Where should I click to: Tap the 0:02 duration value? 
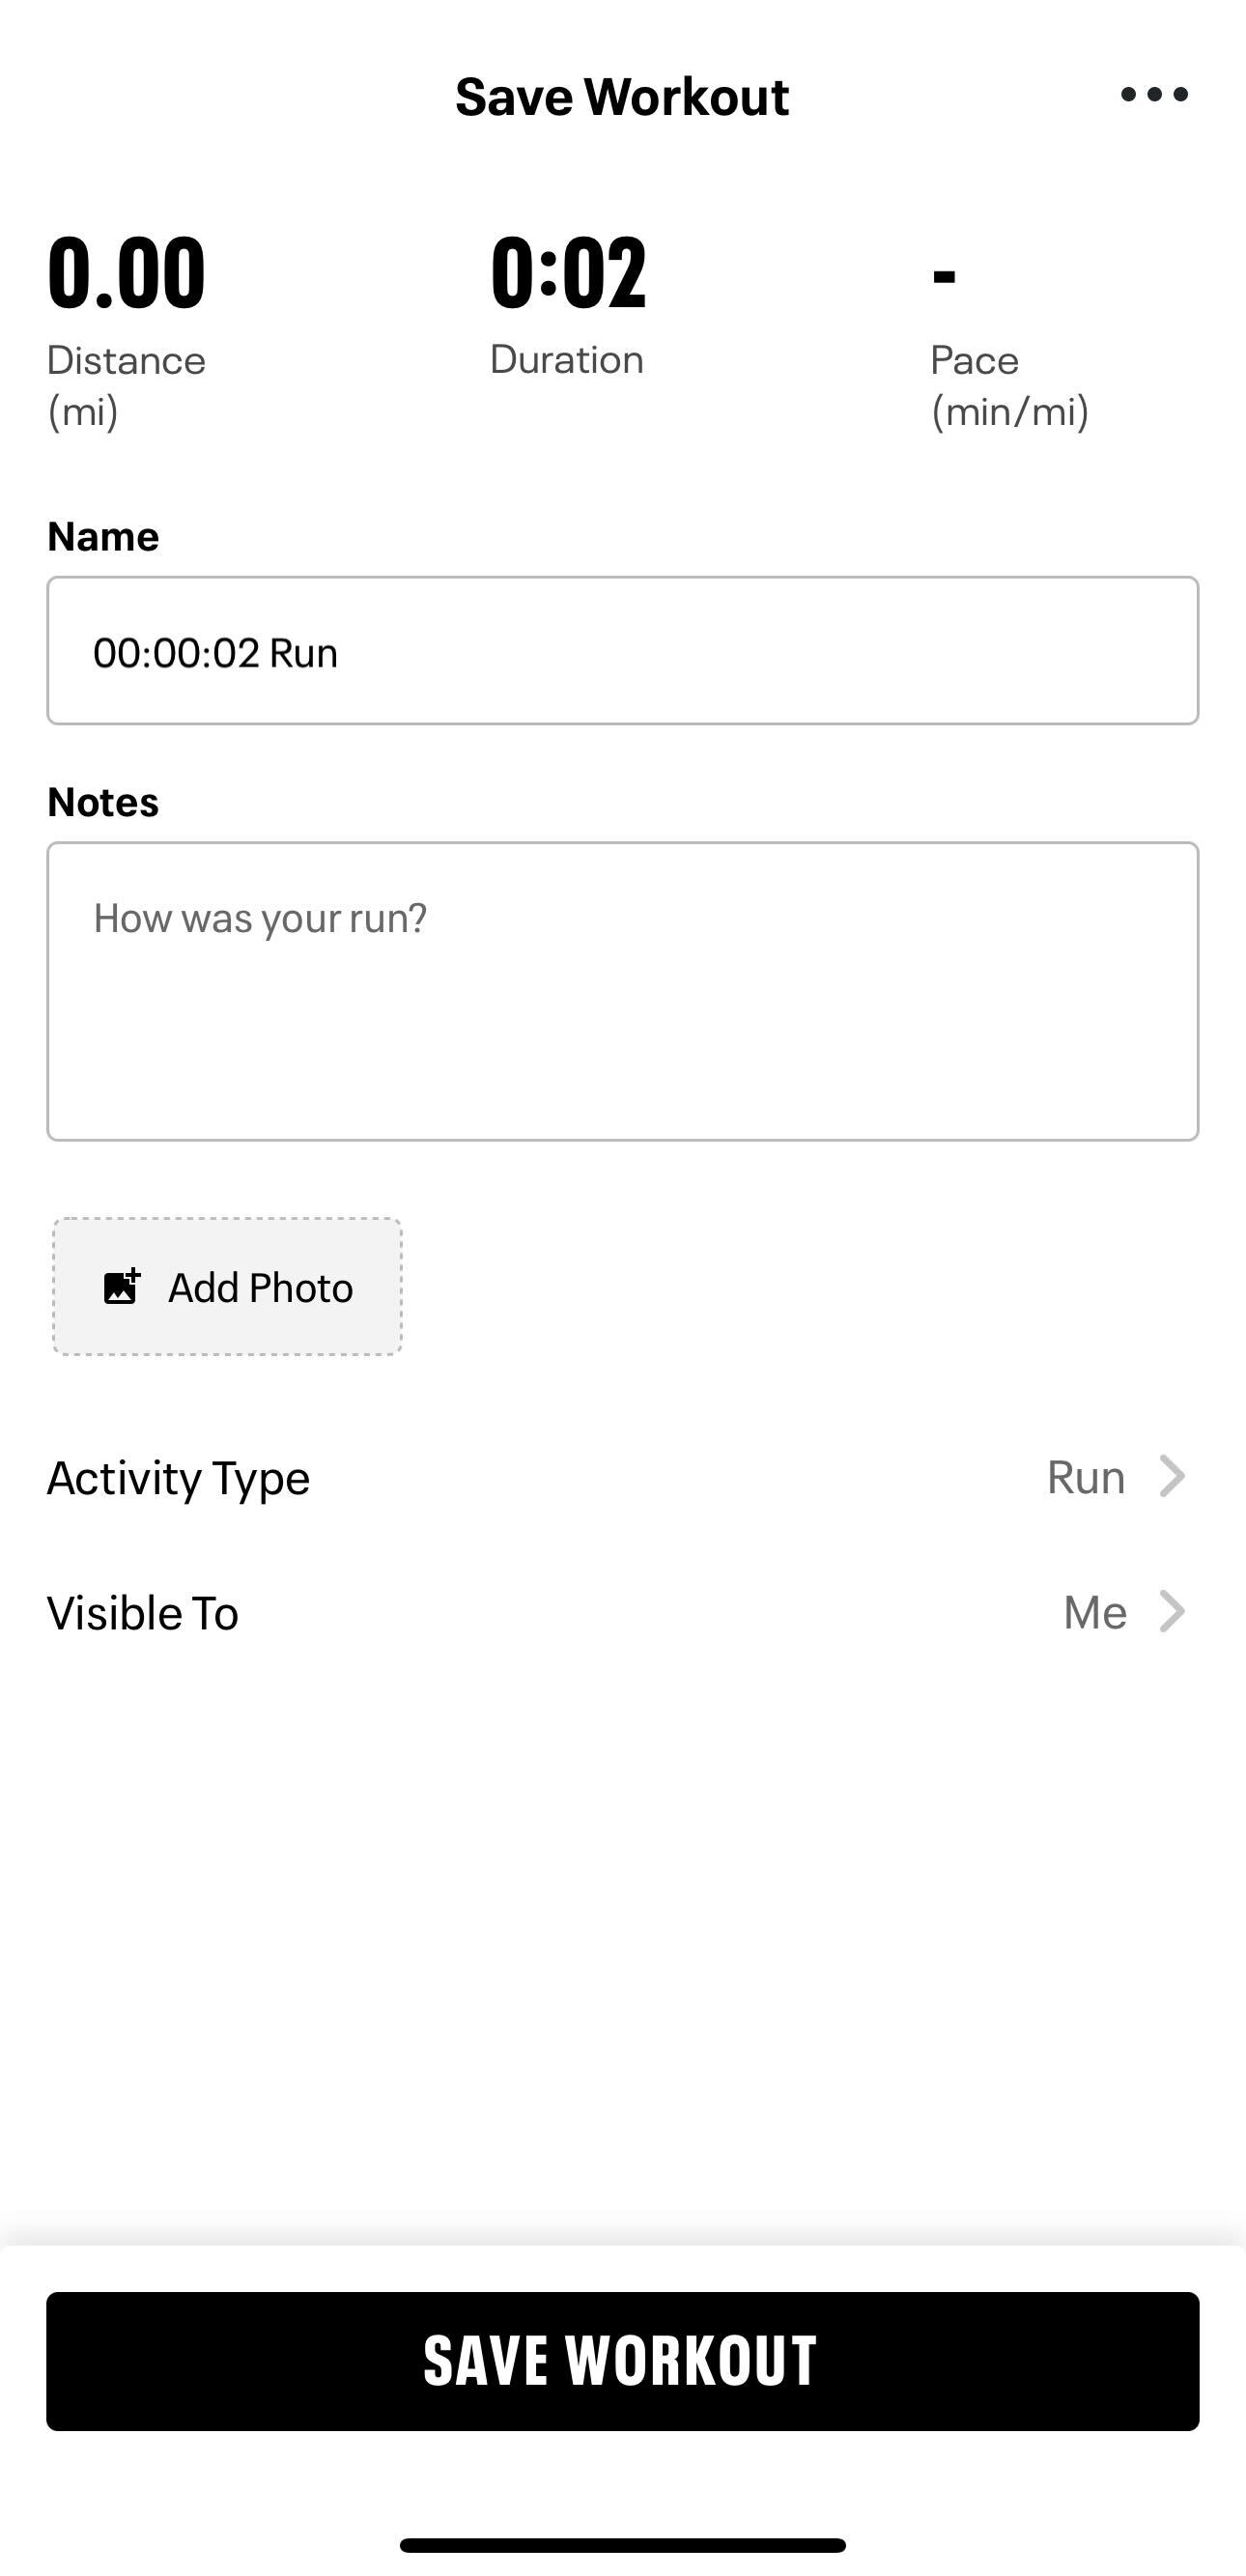tap(568, 272)
